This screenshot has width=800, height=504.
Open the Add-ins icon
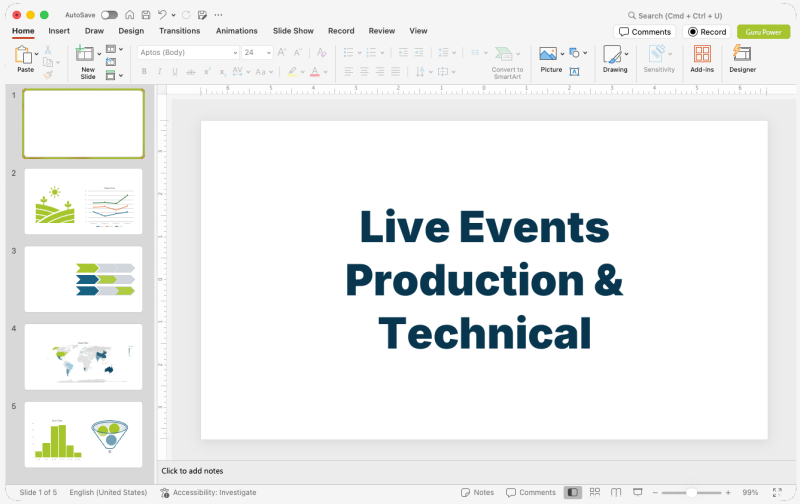point(702,54)
